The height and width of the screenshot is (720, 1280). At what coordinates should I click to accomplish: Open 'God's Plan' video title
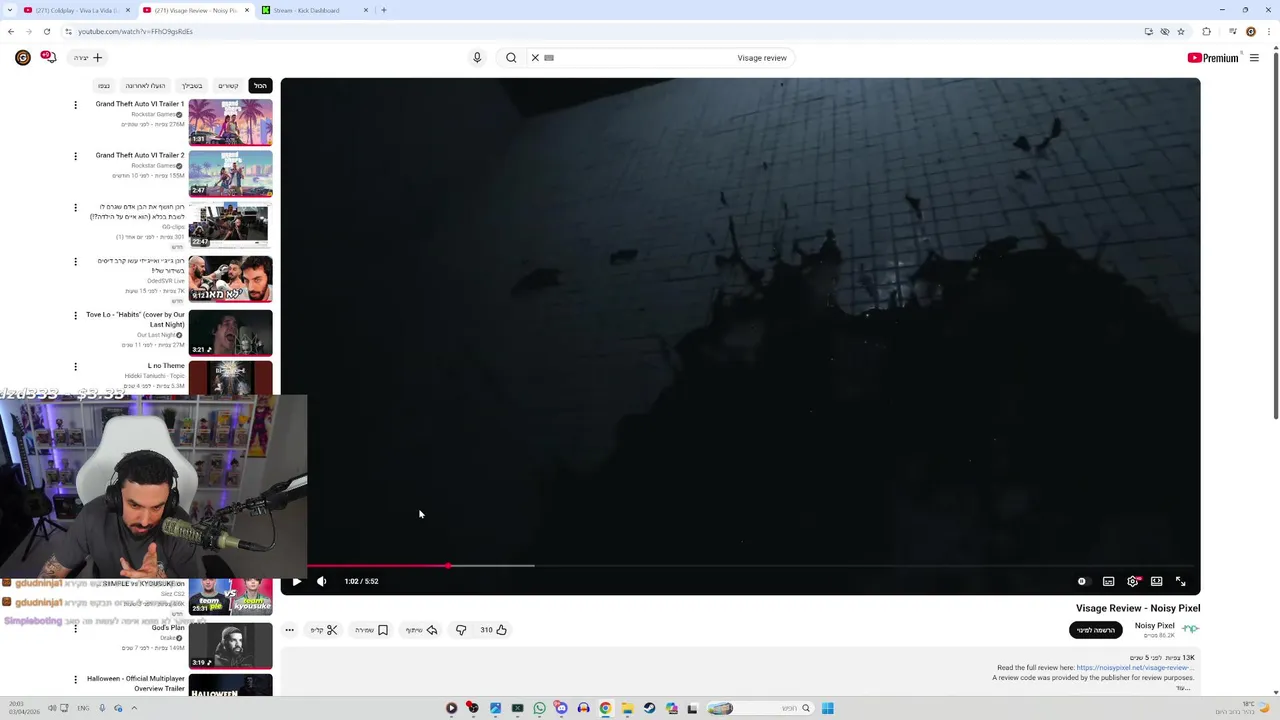[x=167, y=628]
